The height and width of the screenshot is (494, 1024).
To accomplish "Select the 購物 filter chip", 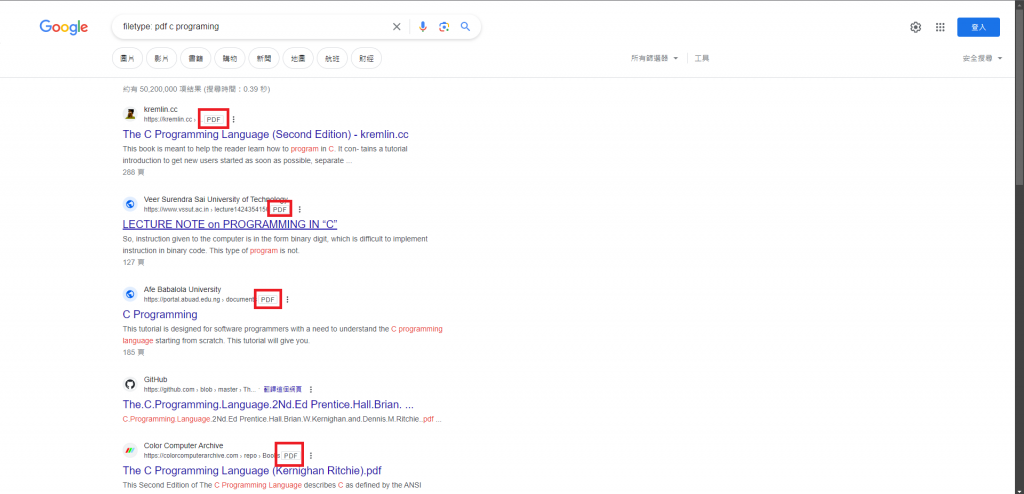I will tap(230, 58).
